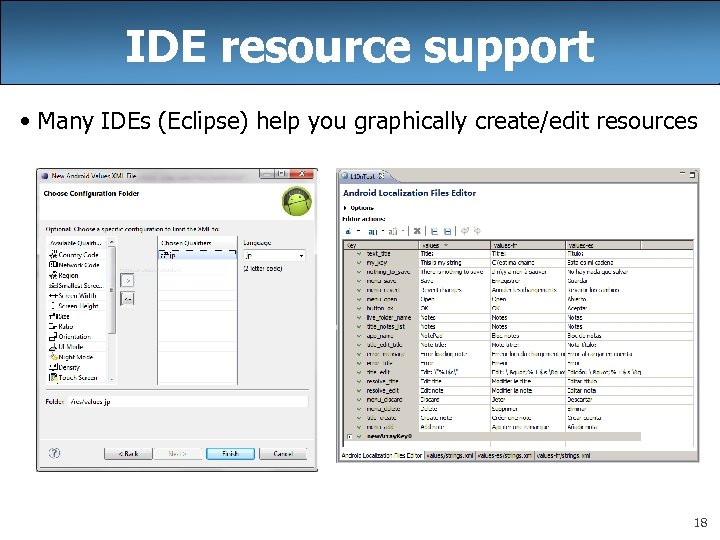Click the collapse-all icon in editor toolbar
This screenshot has height=540, width=720.
[x=447, y=231]
